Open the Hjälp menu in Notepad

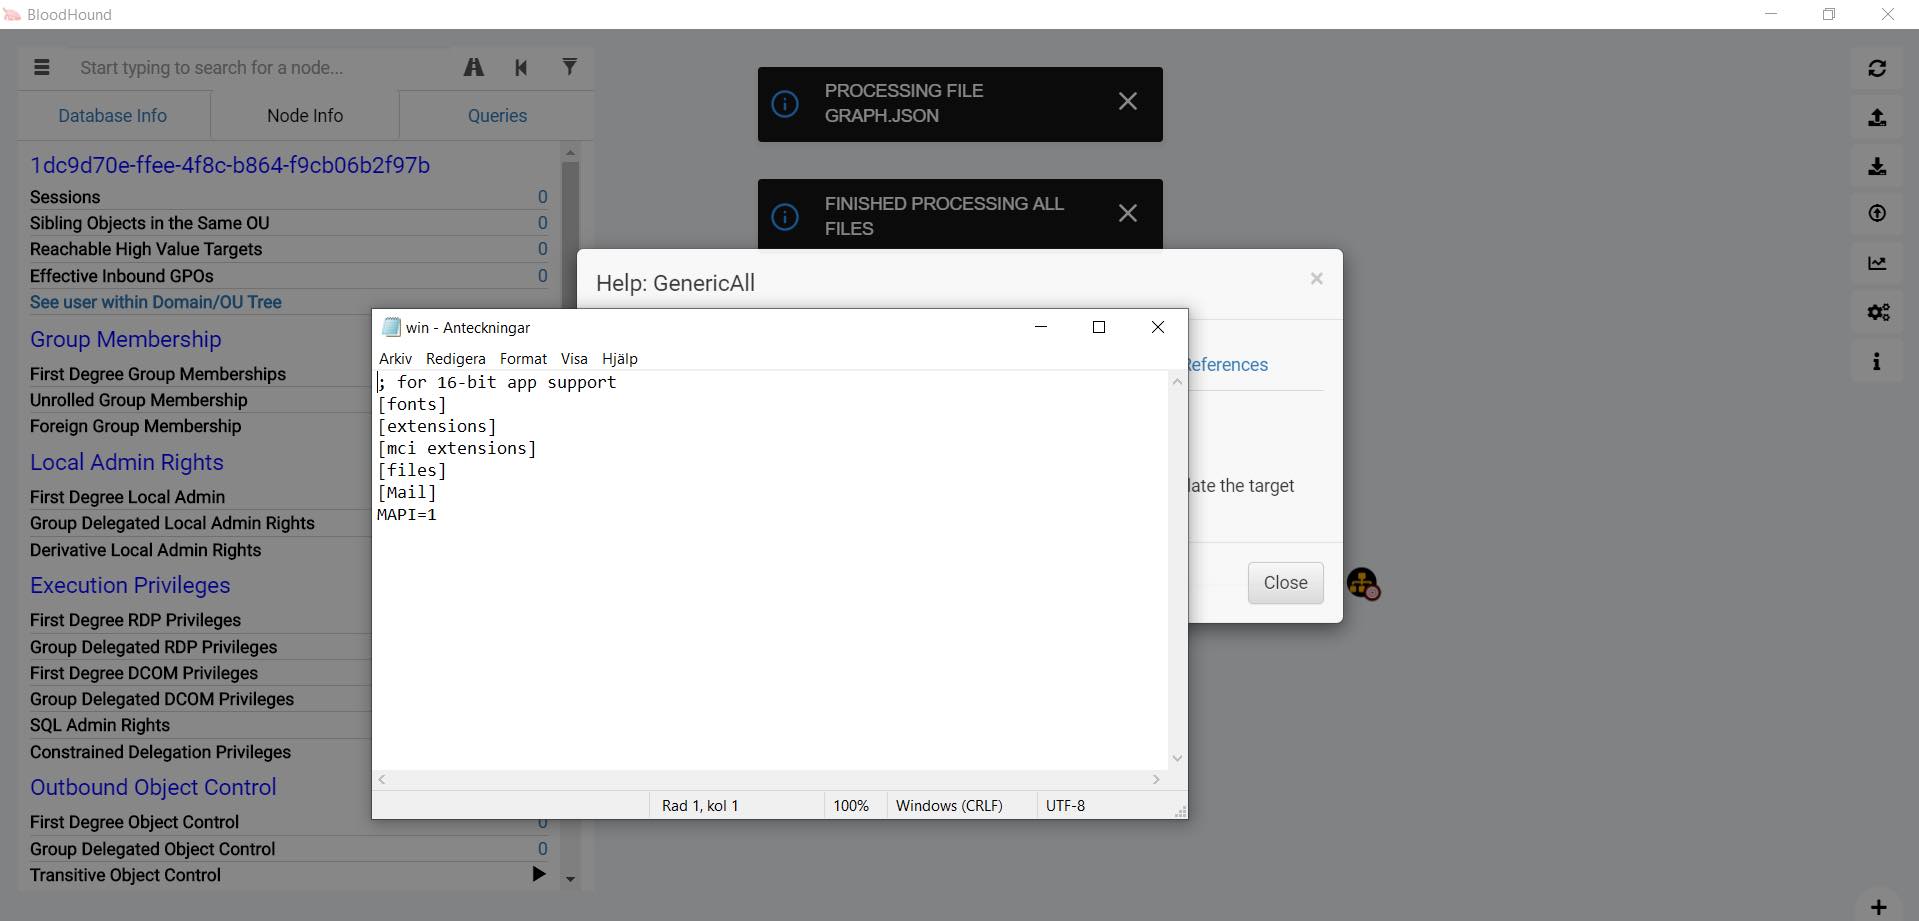[620, 358]
